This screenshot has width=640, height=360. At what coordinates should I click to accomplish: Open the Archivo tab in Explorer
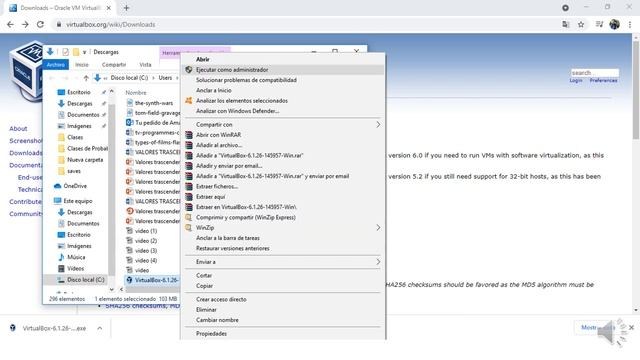click(x=56, y=64)
